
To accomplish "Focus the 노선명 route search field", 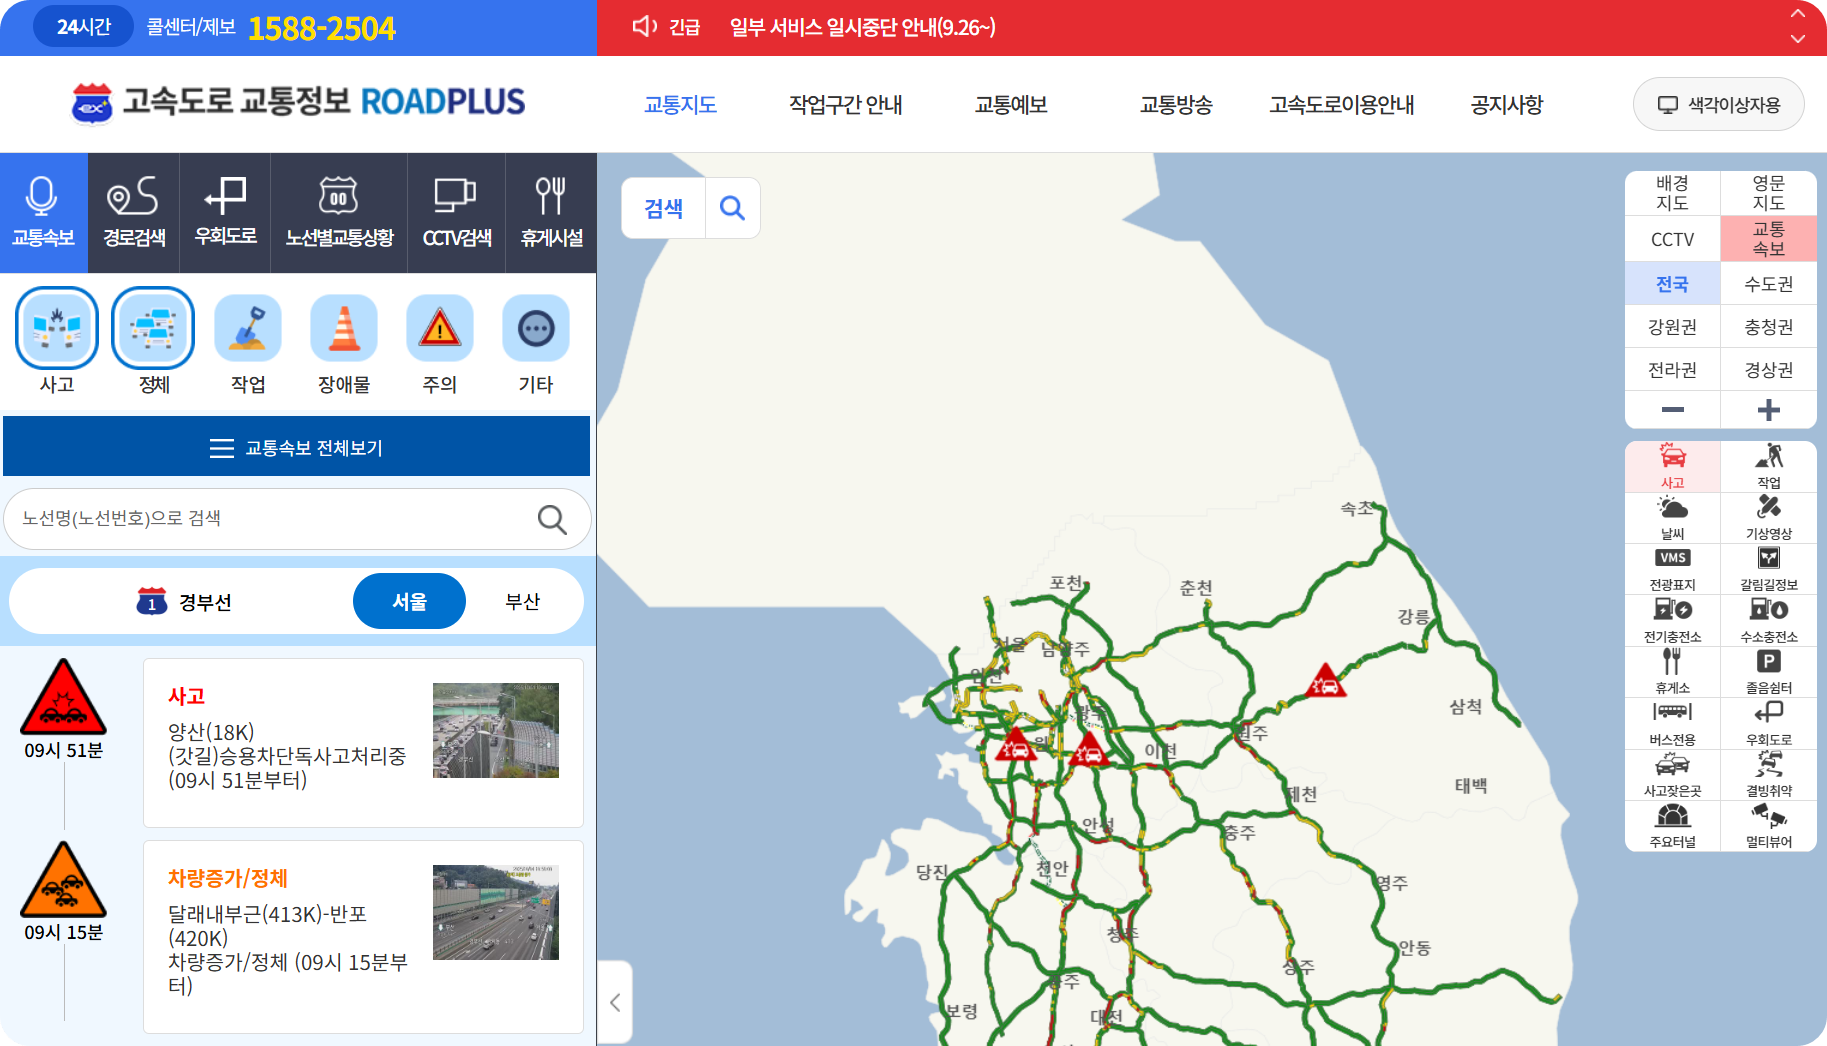I will click(297, 518).
